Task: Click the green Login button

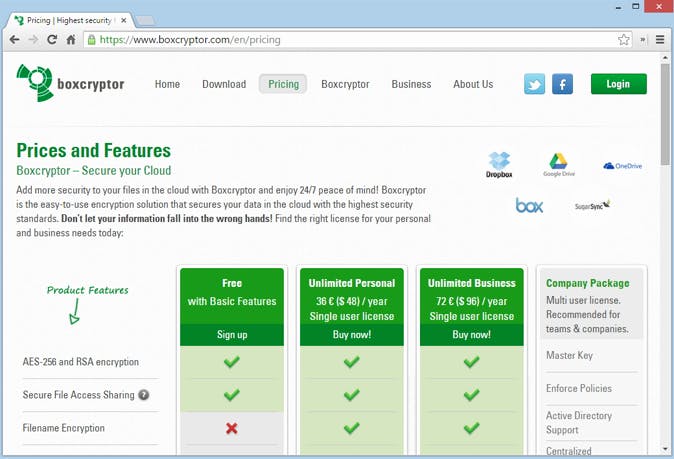Action: [x=619, y=84]
